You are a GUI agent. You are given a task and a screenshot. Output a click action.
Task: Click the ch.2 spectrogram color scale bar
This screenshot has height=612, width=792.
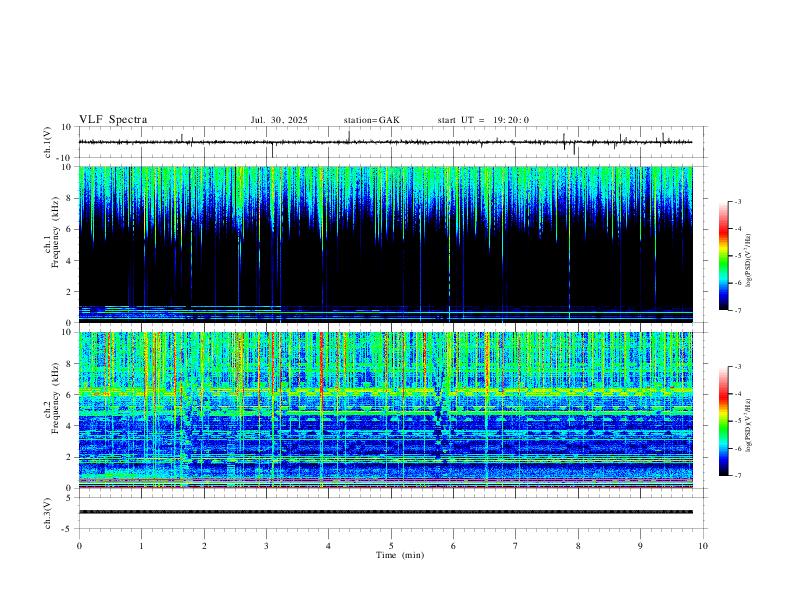(723, 421)
